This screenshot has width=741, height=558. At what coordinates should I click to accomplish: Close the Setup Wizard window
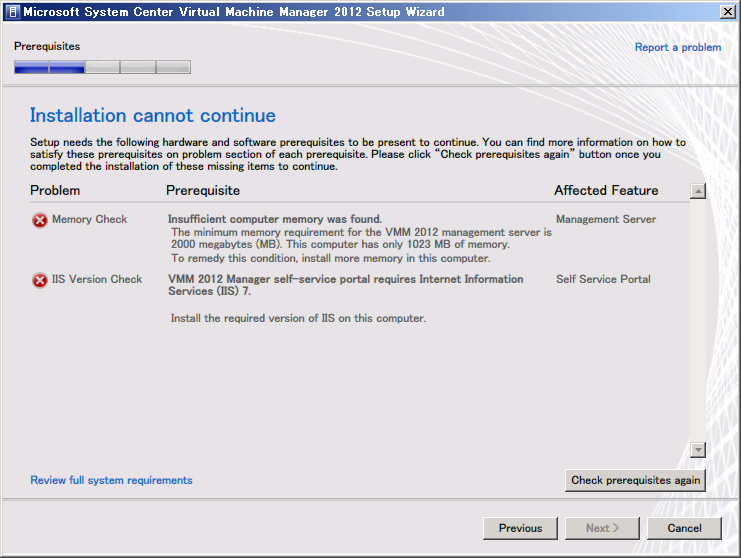click(x=728, y=12)
